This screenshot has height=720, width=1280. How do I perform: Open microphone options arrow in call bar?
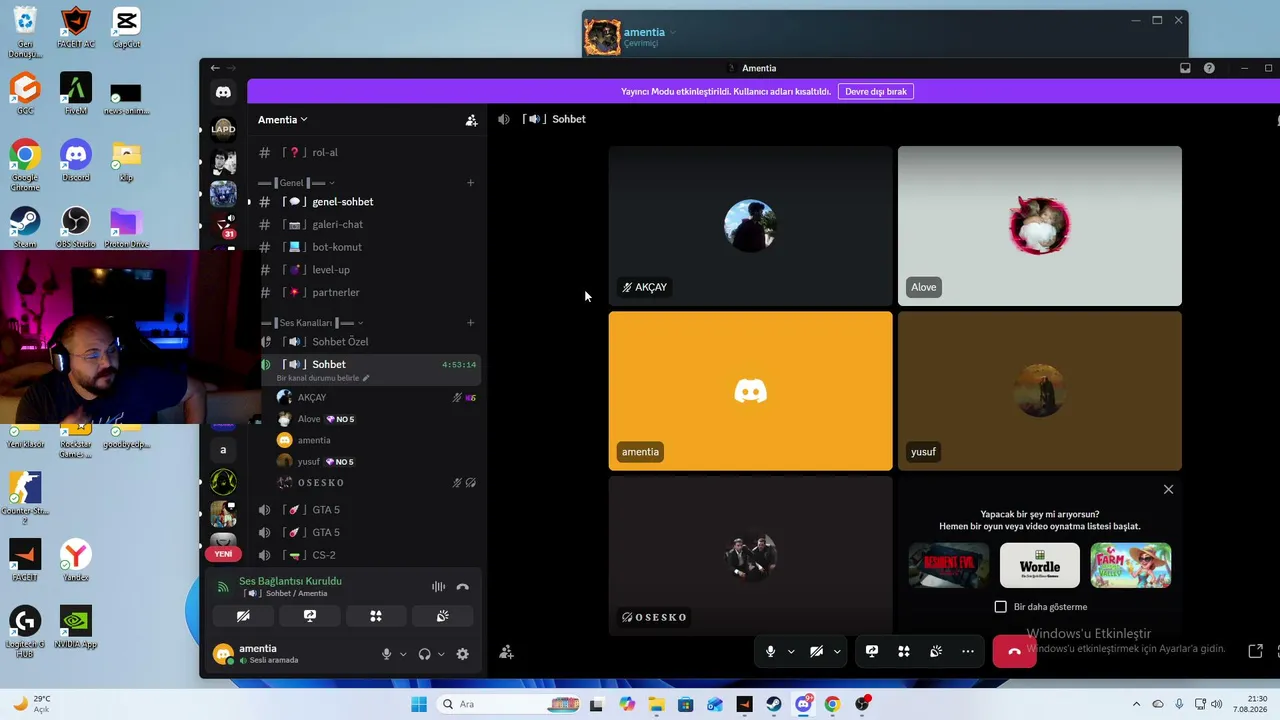point(791,652)
